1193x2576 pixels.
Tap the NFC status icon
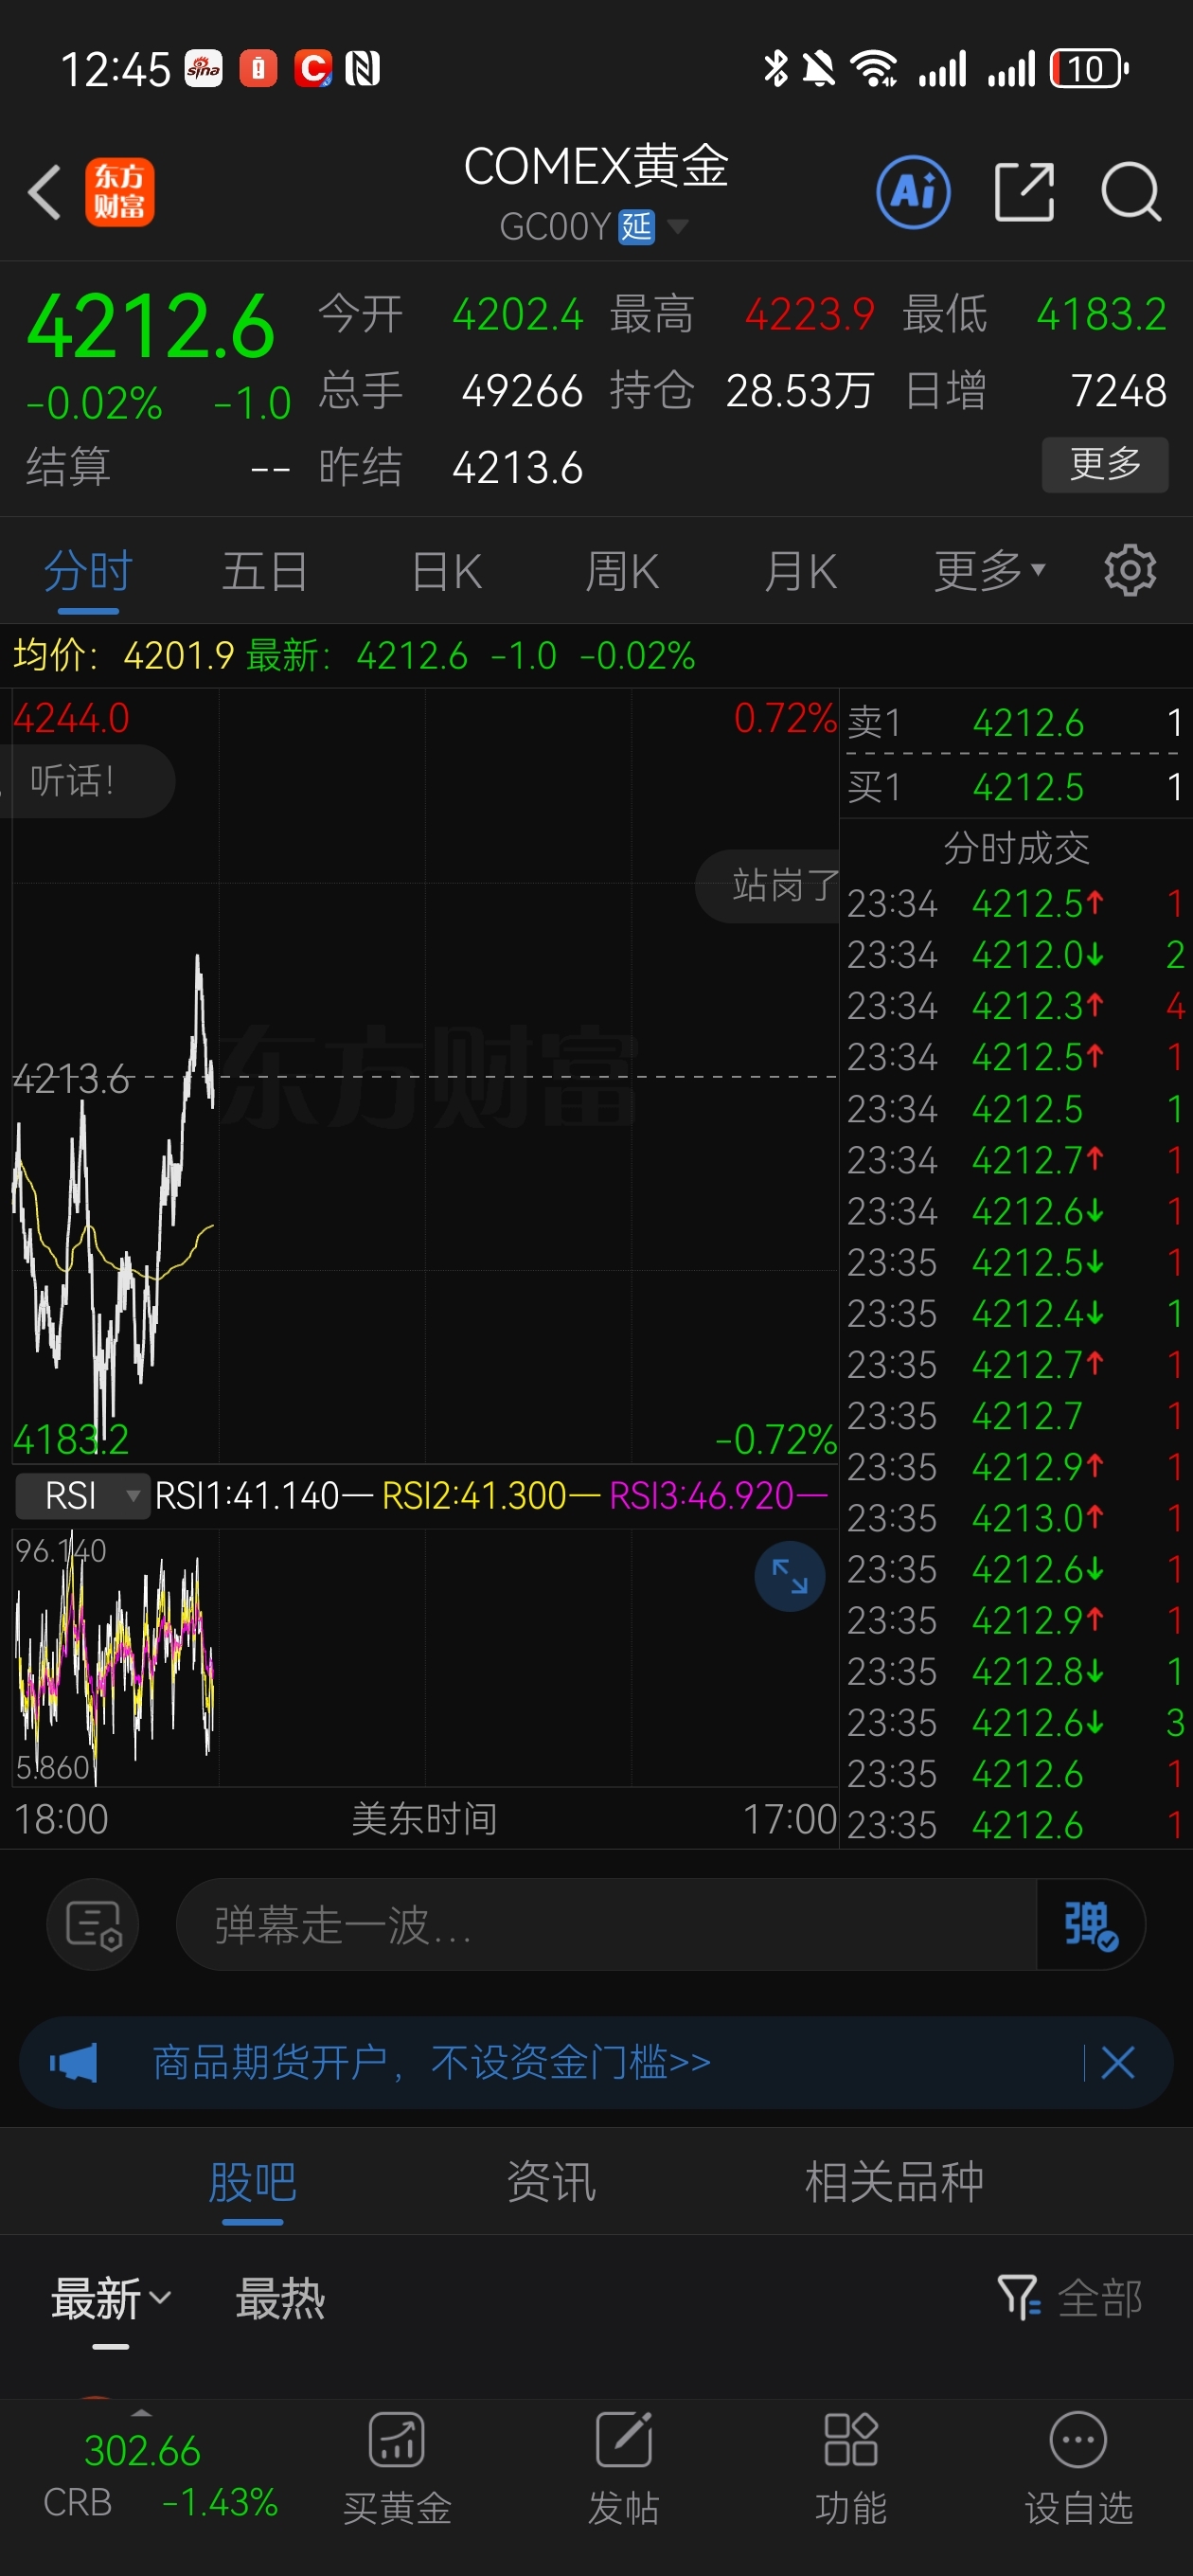coord(362,69)
